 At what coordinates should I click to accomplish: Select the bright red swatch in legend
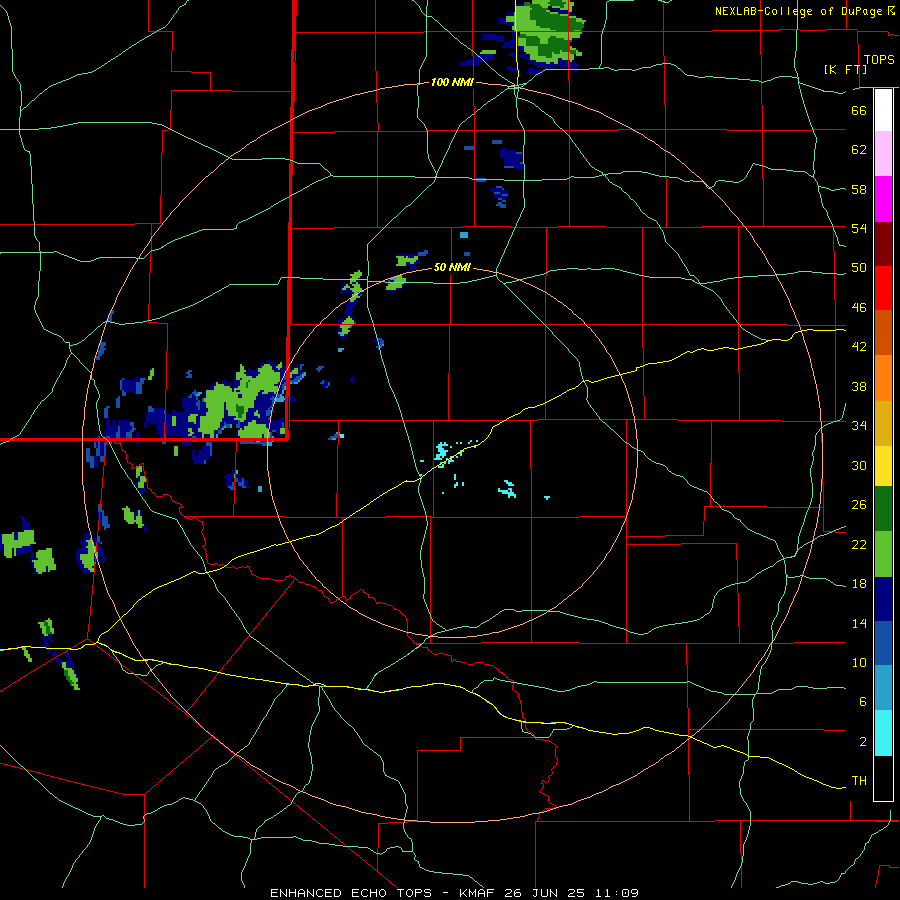[x=883, y=288]
